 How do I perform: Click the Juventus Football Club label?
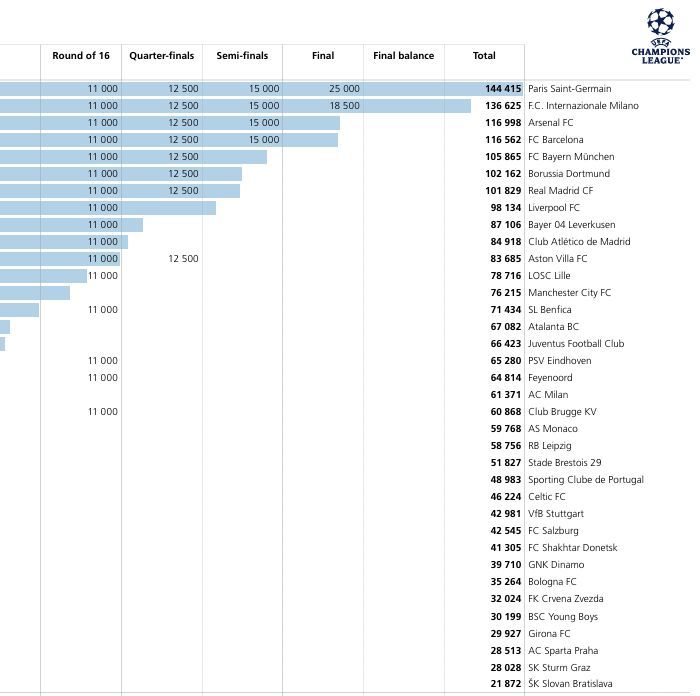(576, 344)
